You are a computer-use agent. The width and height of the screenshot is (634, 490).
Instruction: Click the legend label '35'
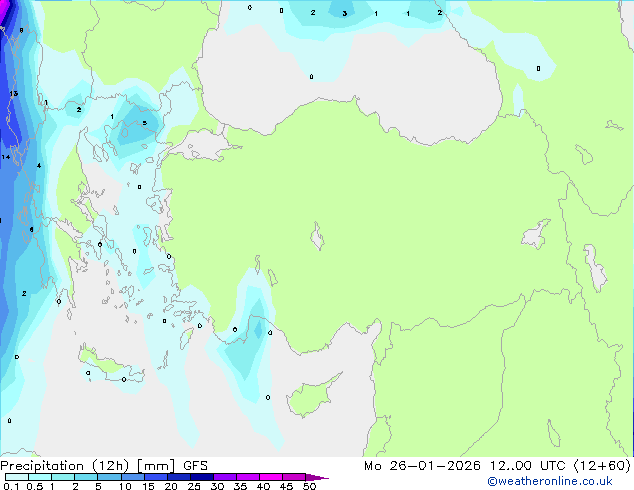point(240,486)
